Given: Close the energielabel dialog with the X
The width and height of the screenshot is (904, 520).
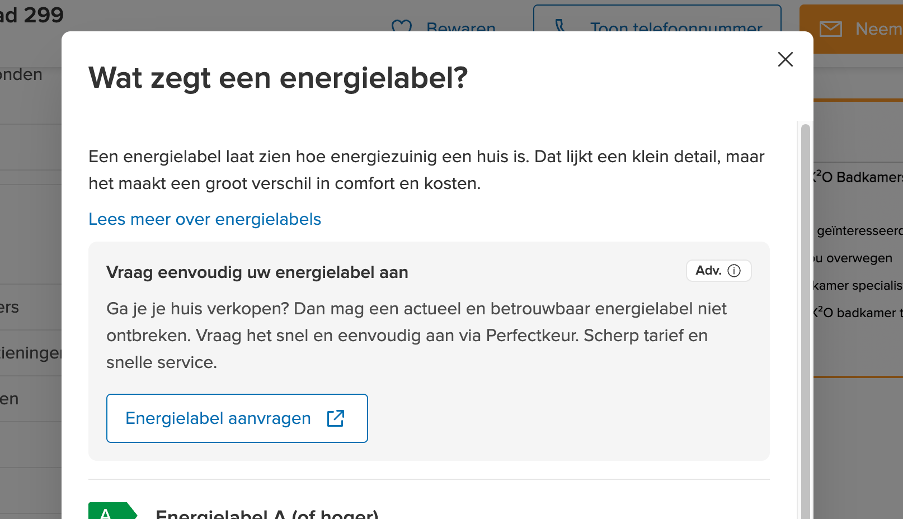Looking at the screenshot, I should (x=785, y=59).
